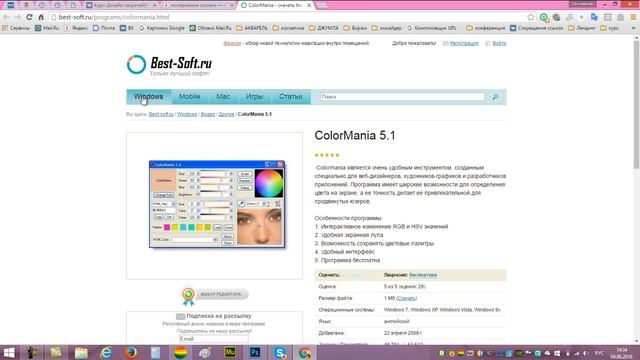Screen dimensions: 640x360
Task: Open the Сокращение ссылок bookmark
Action: [x=536, y=28]
